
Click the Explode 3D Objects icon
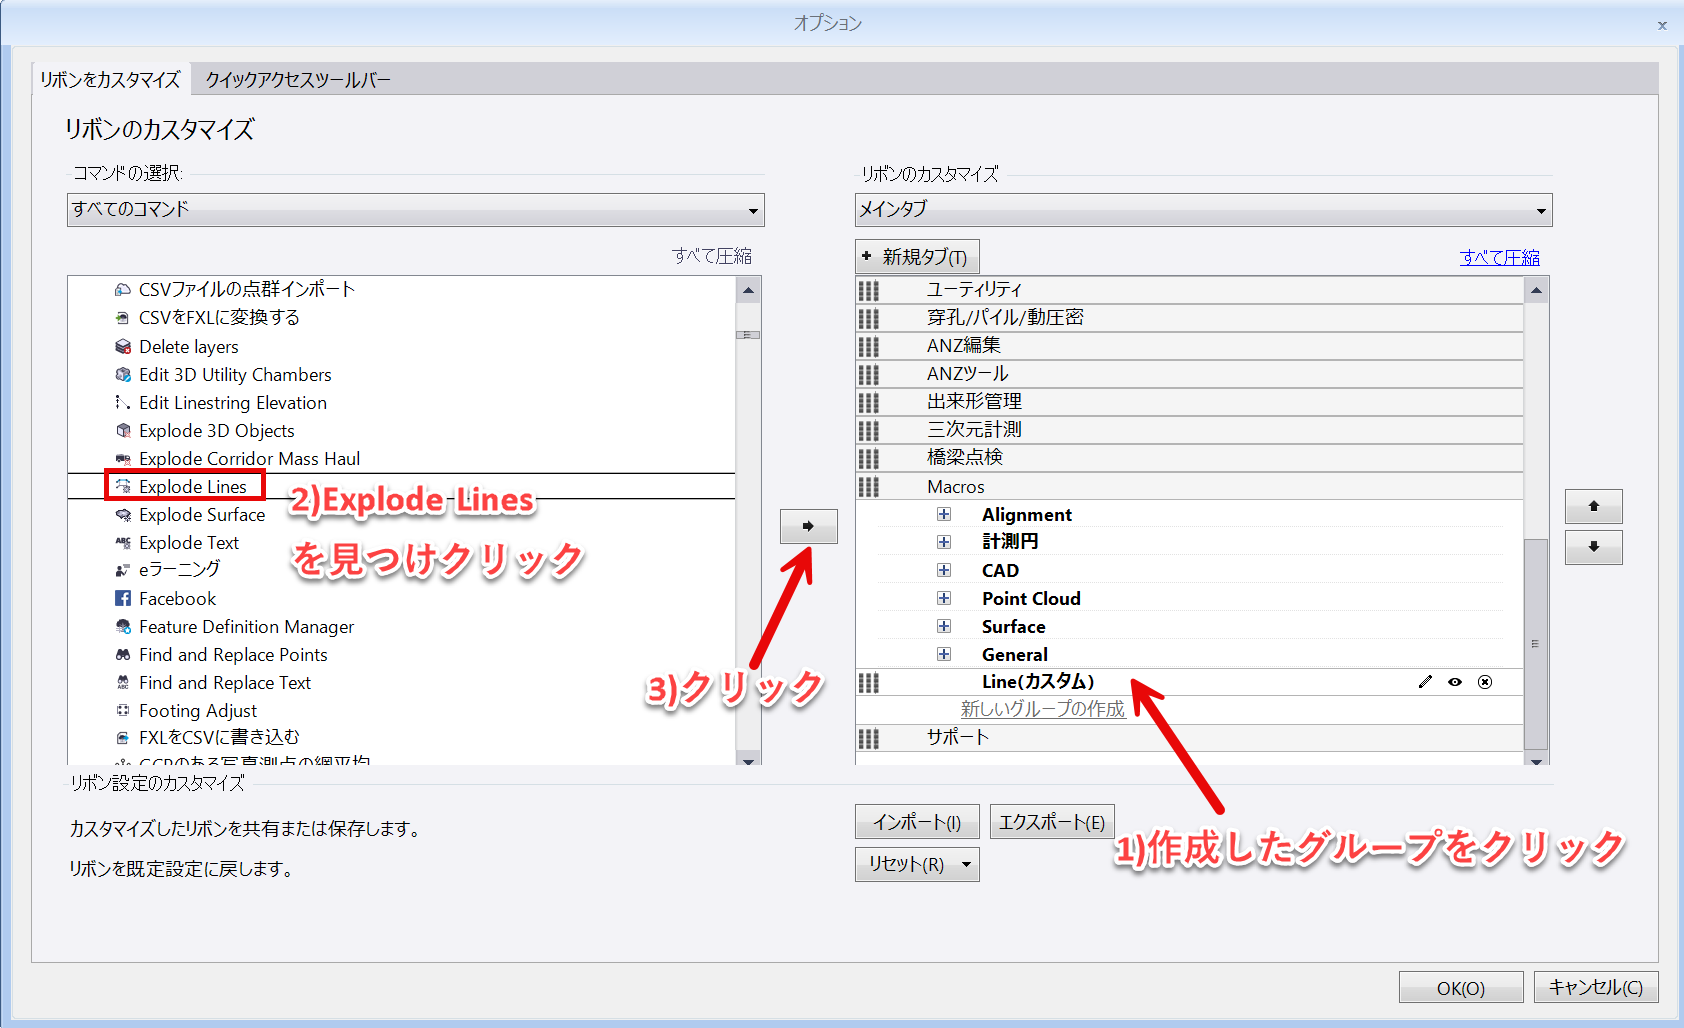coord(123,431)
